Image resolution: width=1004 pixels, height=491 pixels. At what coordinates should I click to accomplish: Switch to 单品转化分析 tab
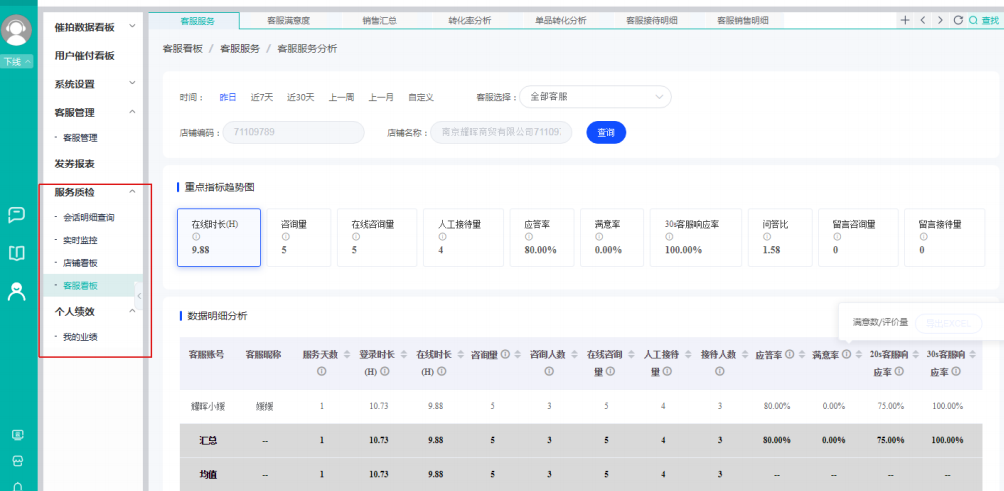tap(561, 20)
